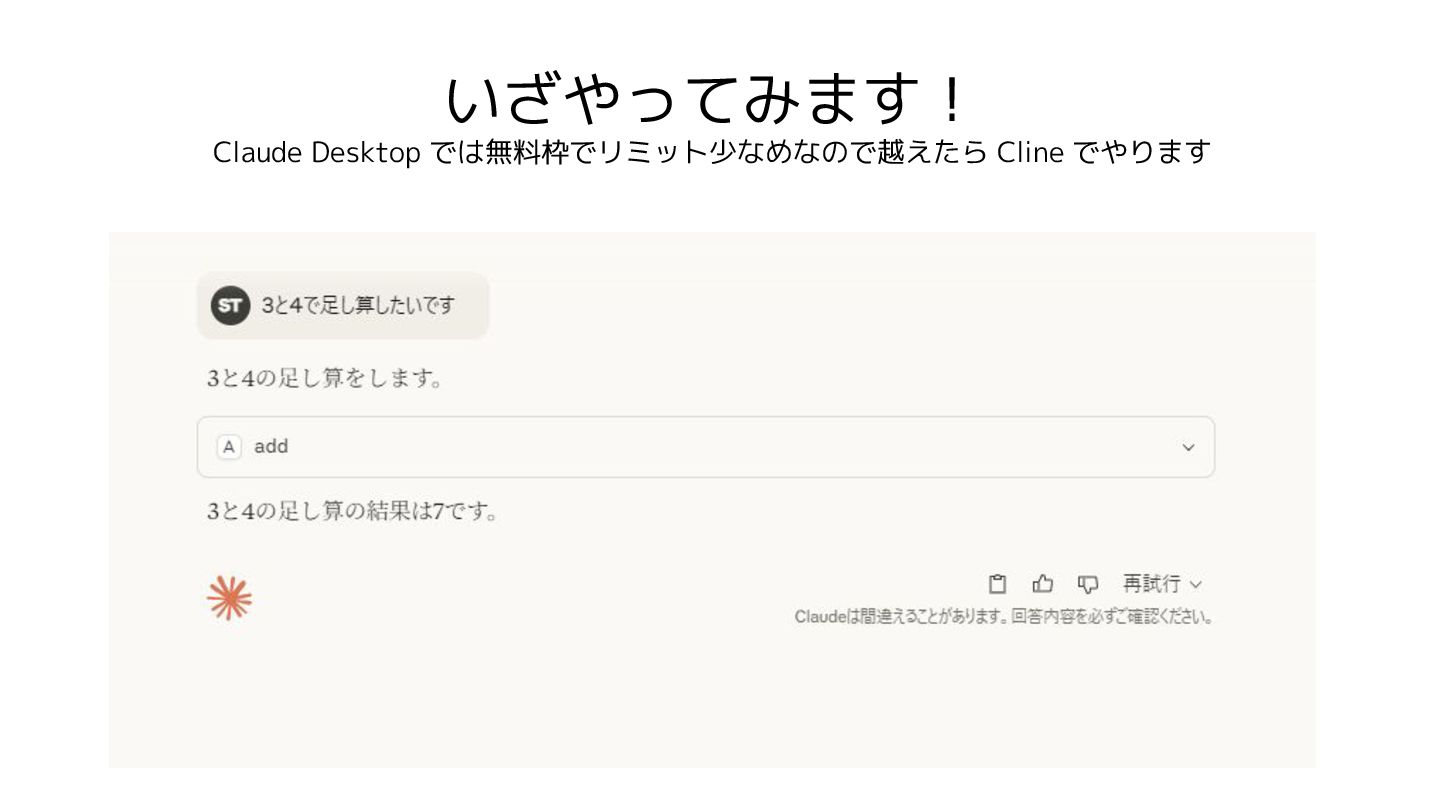Expand the add tool call chevron
This screenshot has width=1440, height=810.
[x=1188, y=447]
